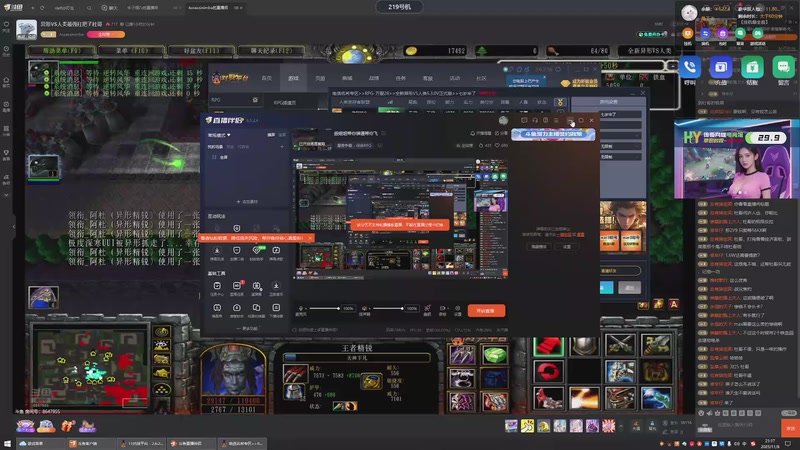This screenshot has height=450, width=800.
Task: Click the medal icon in room window header
Action: click(x=561, y=103)
